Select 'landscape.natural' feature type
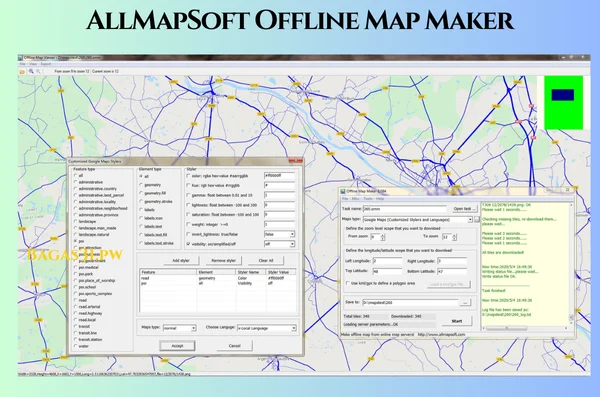 [x=75, y=234]
